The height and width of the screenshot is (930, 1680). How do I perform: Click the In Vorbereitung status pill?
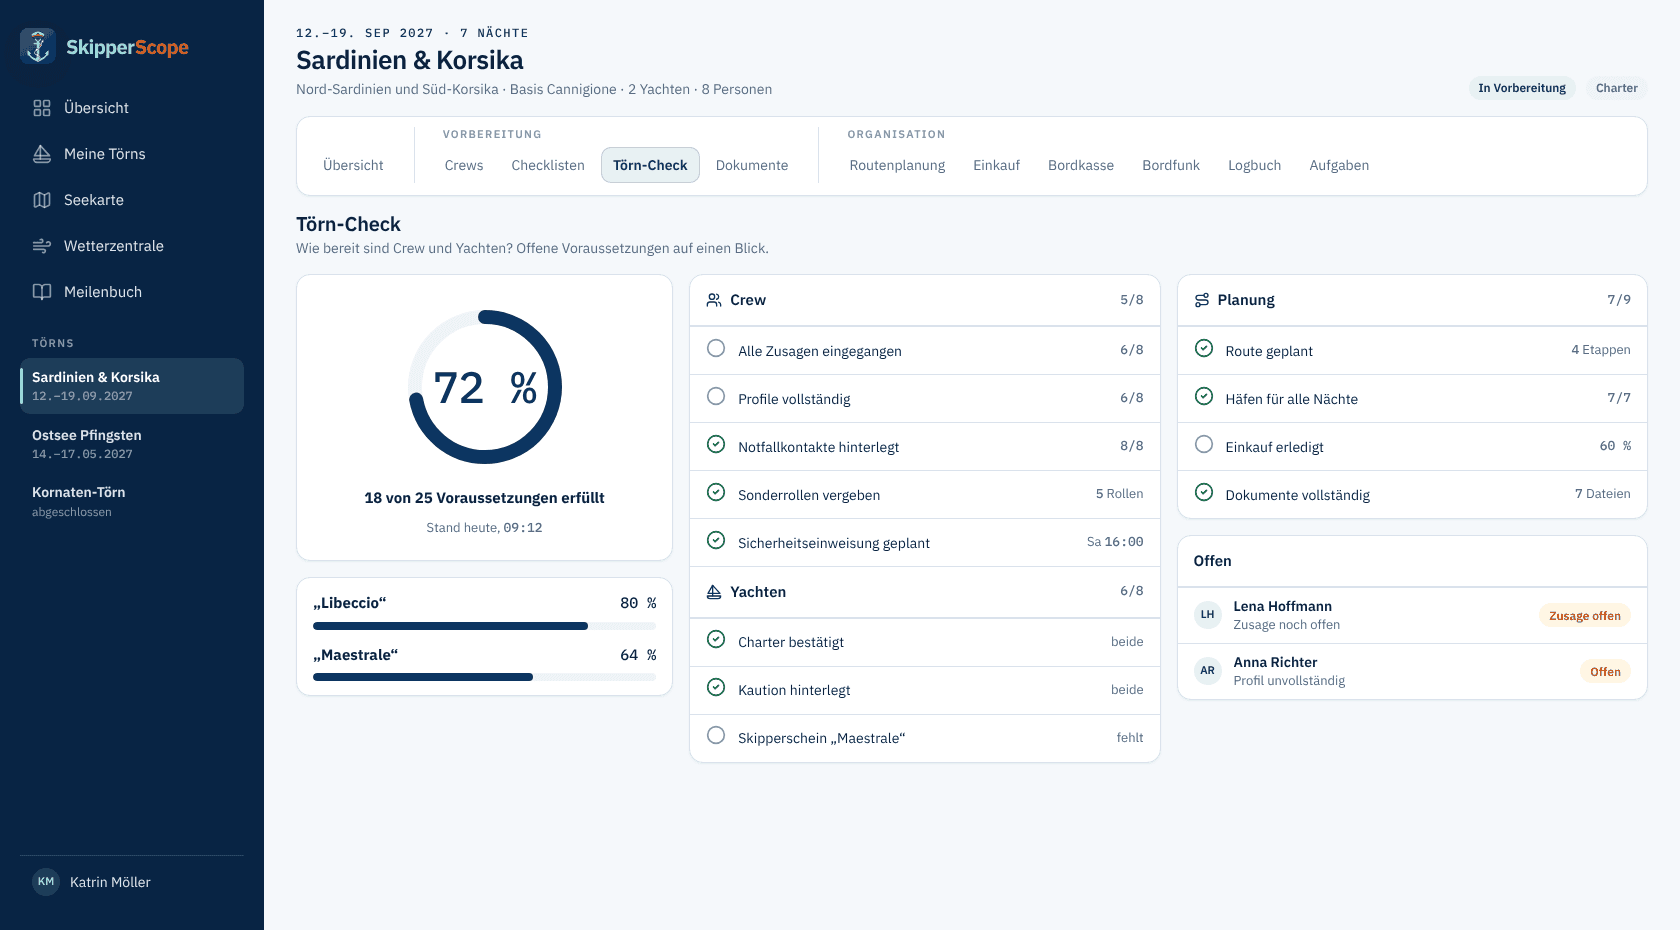[1522, 88]
